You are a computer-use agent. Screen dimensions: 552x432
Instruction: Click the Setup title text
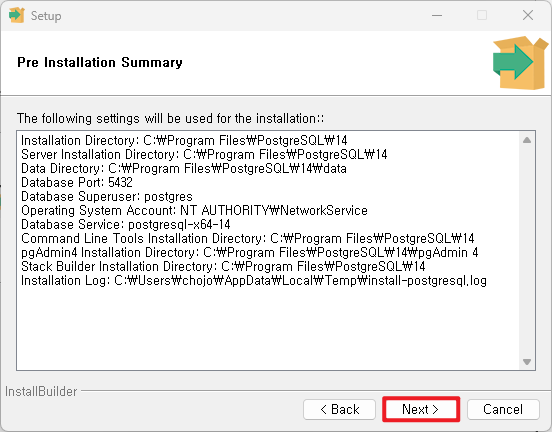coord(46,16)
